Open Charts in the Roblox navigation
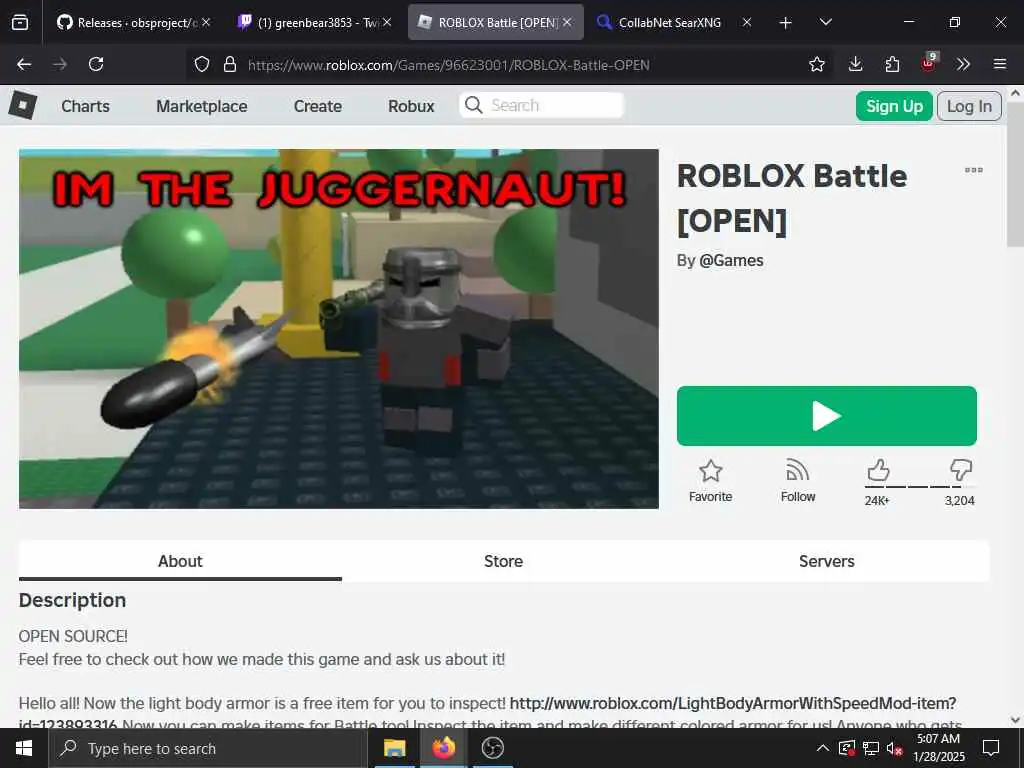Viewport: 1024px width, 768px height. 86,106
